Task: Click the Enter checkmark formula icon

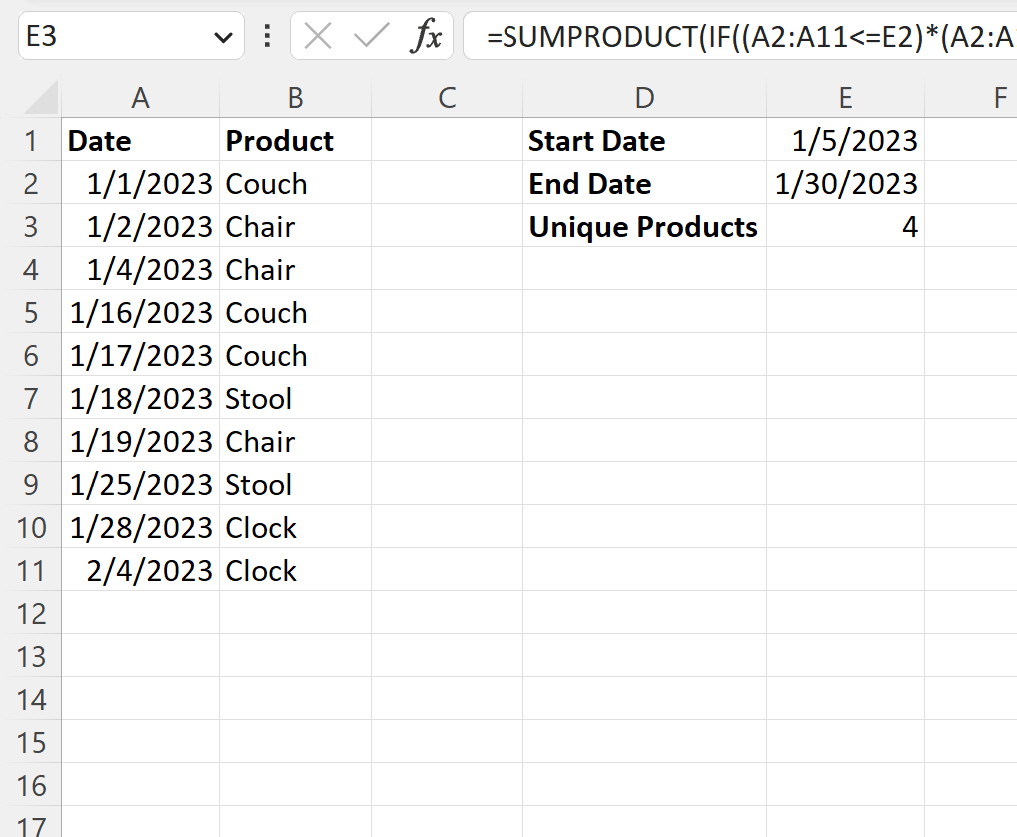Action: (x=371, y=37)
